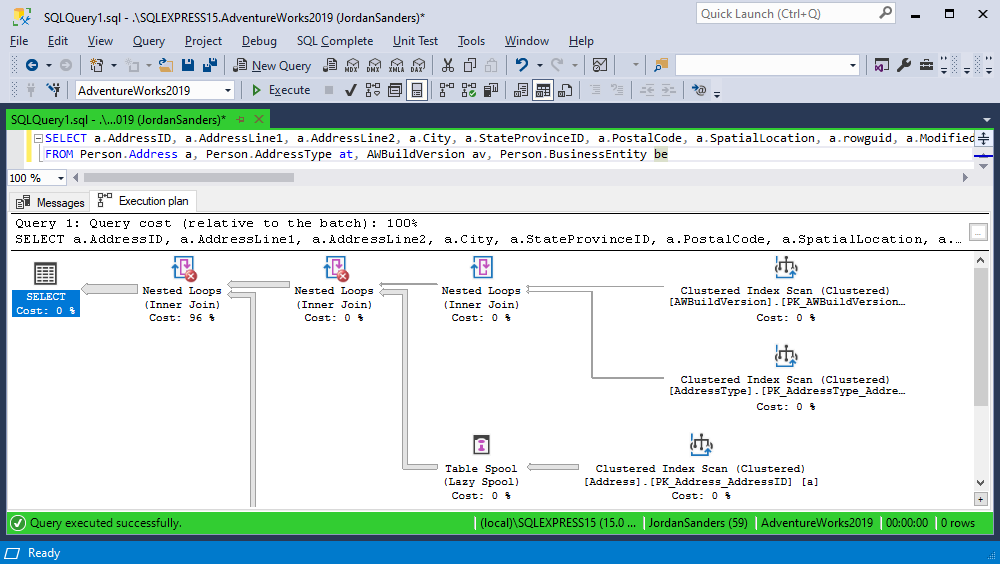Open the Query Options icon
The width and height of the screenshot is (1000, 564).
(395, 90)
